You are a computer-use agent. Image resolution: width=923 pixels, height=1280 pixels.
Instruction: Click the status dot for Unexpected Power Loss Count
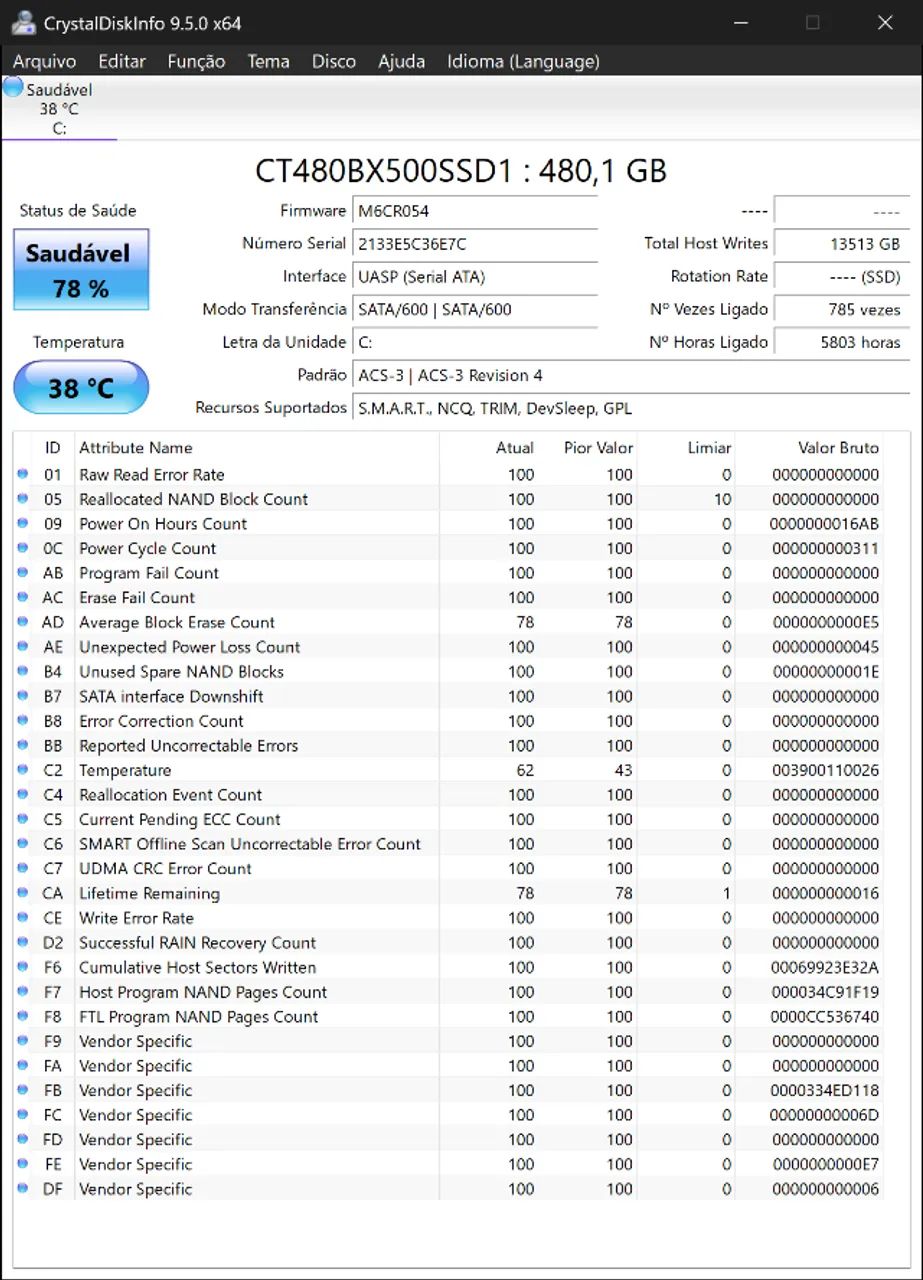tap(22, 647)
